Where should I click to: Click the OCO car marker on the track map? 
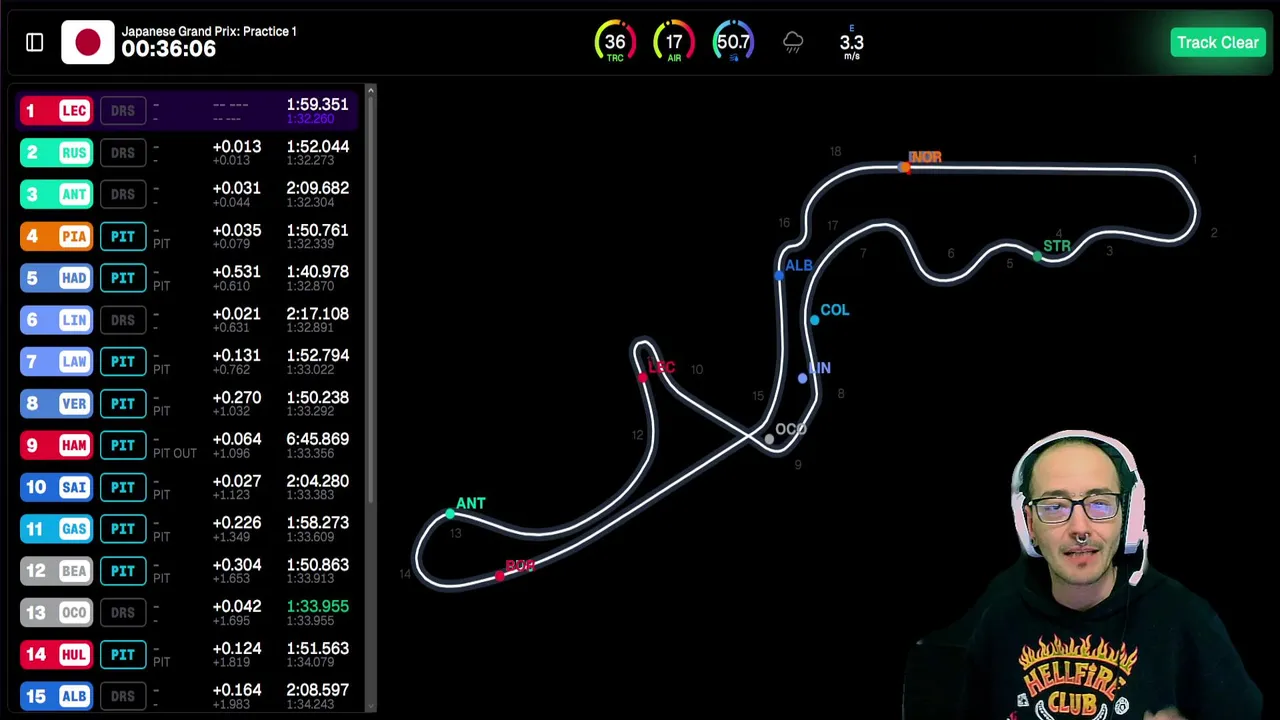(x=769, y=439)
